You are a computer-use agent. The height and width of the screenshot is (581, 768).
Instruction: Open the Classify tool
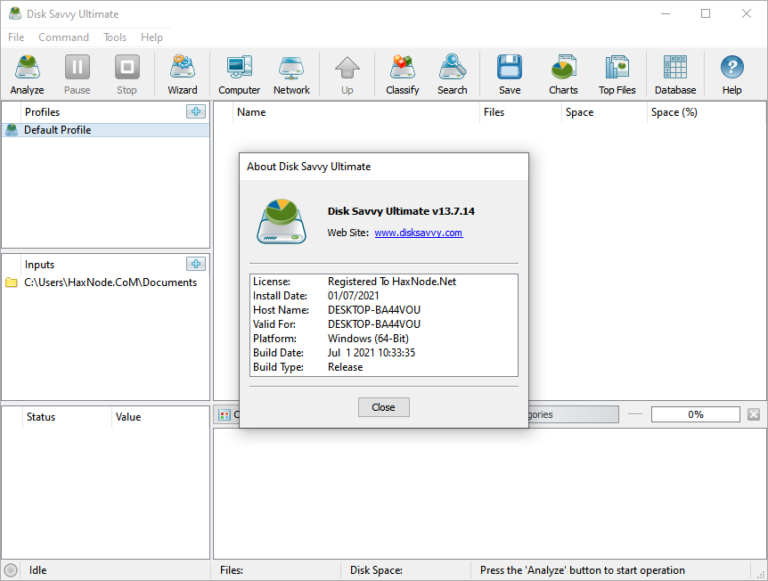(402, 74)
